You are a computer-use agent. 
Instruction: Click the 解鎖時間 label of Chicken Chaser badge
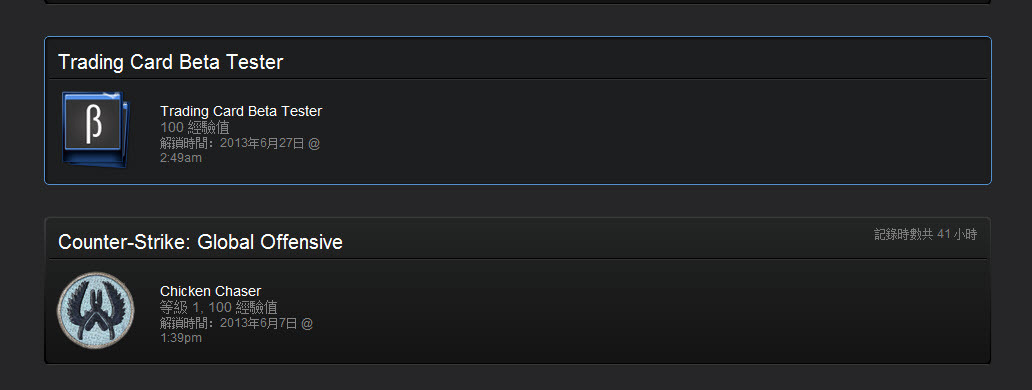point(187,323)
